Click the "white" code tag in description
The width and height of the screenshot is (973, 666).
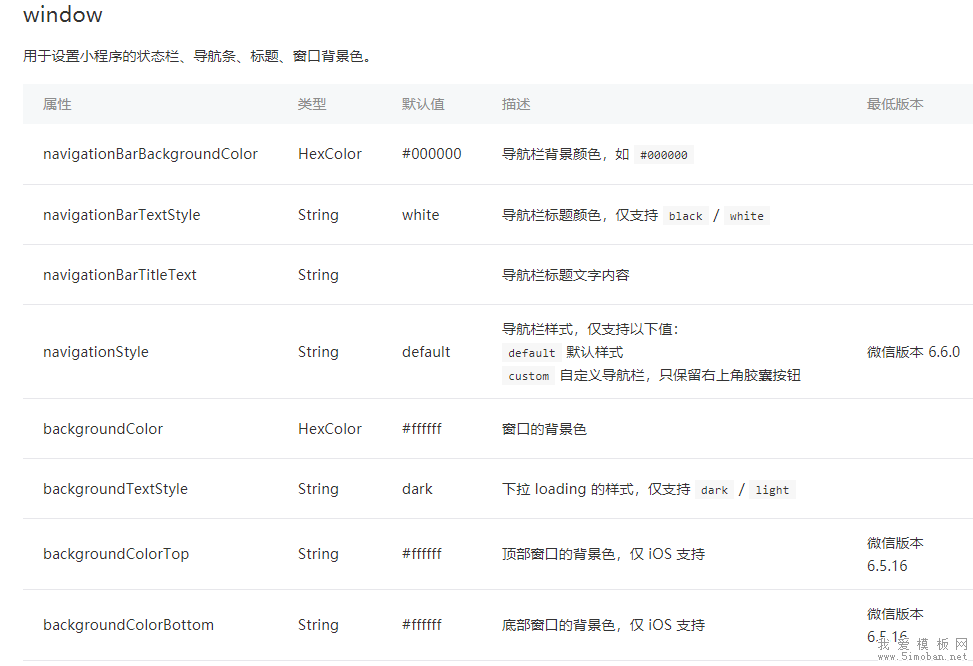point(746,216)
